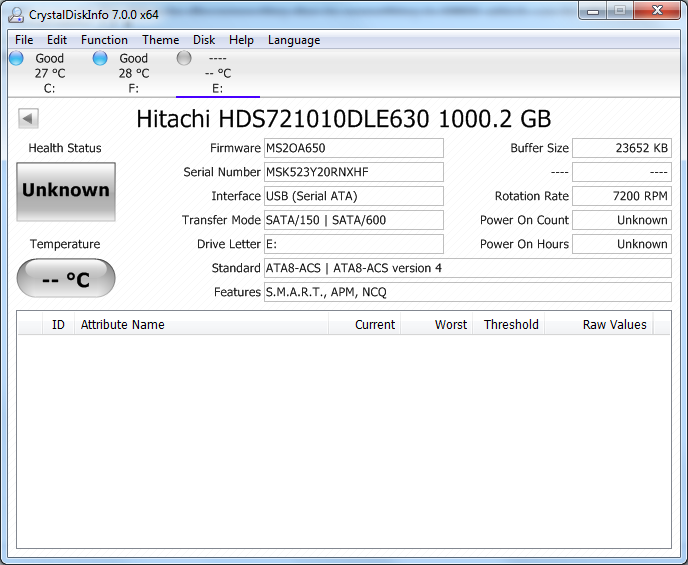Click the Buffer Size value 23652 KB
This screenshot has height=565, width=688.
tap(622, 148)
